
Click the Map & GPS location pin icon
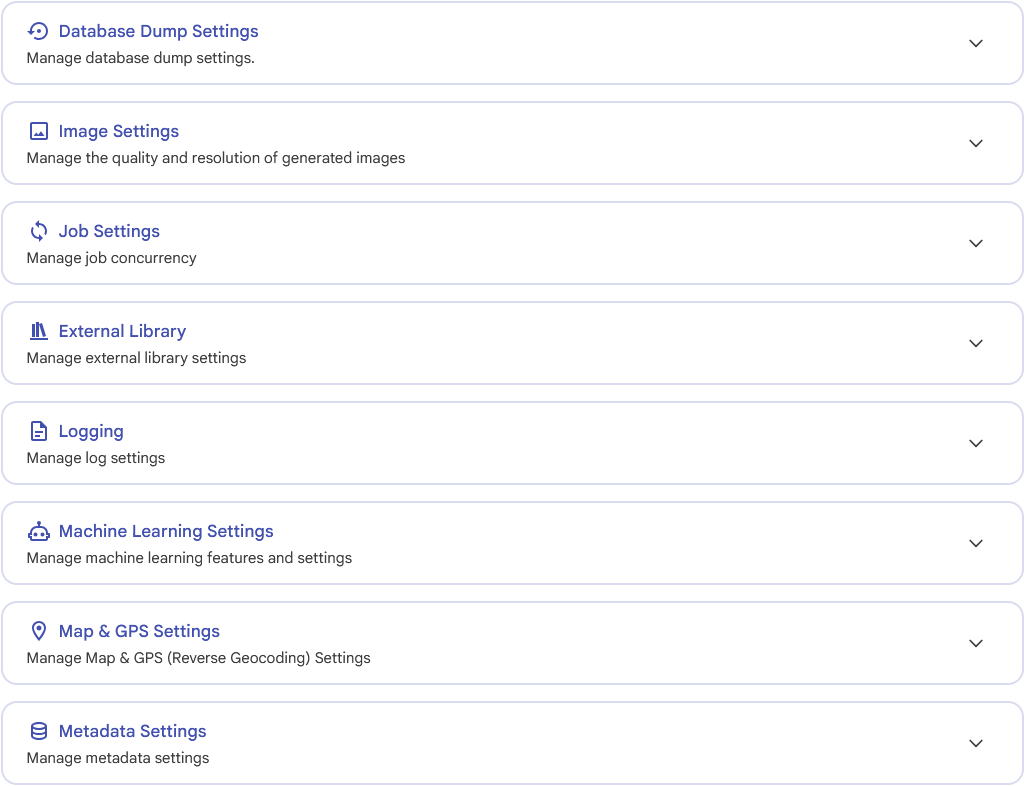[x=38, y=631]
